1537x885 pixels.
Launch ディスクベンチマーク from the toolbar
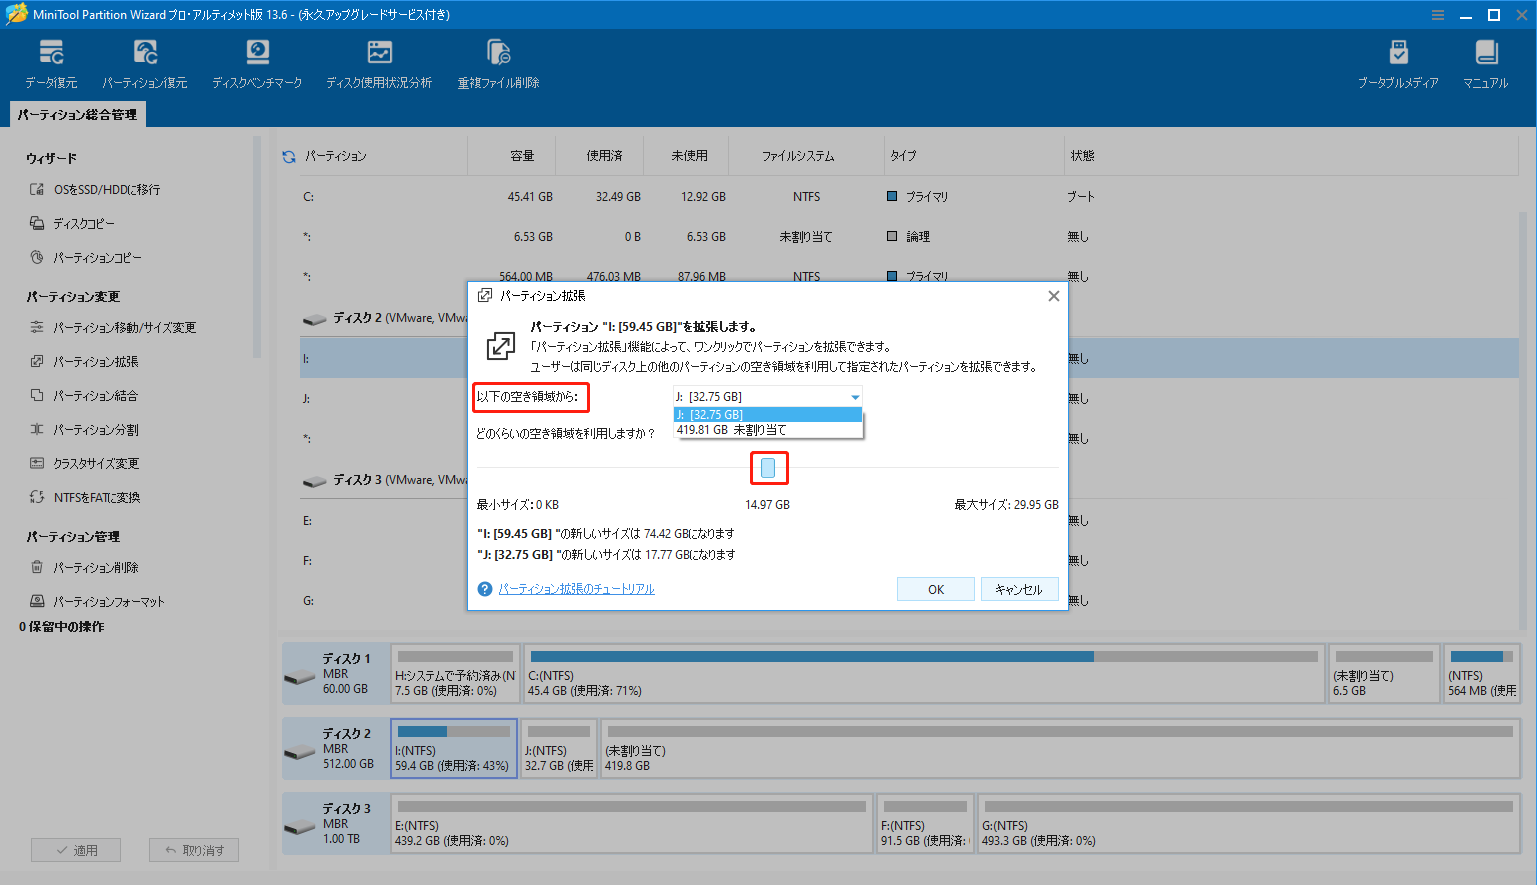click(x=257, y=64)
